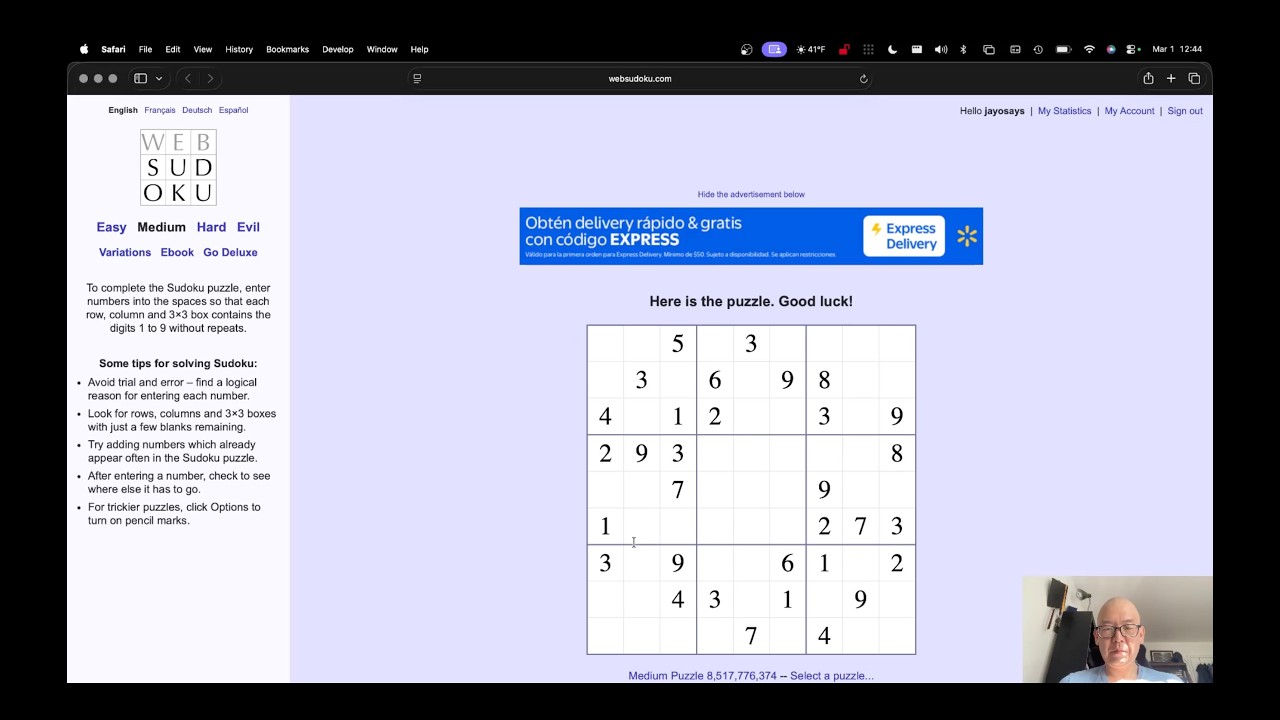
Task: Go back with the Safari back arrow
Action: pos(188,78)
